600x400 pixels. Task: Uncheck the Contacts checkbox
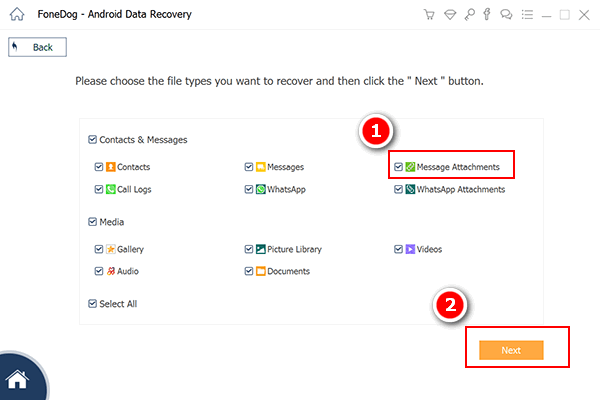pos(99,167)
